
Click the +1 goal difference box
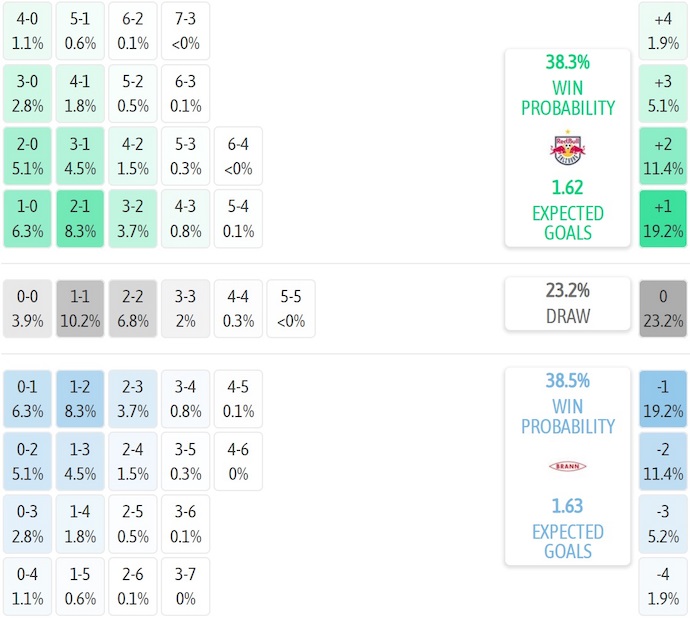coord(664,219)
